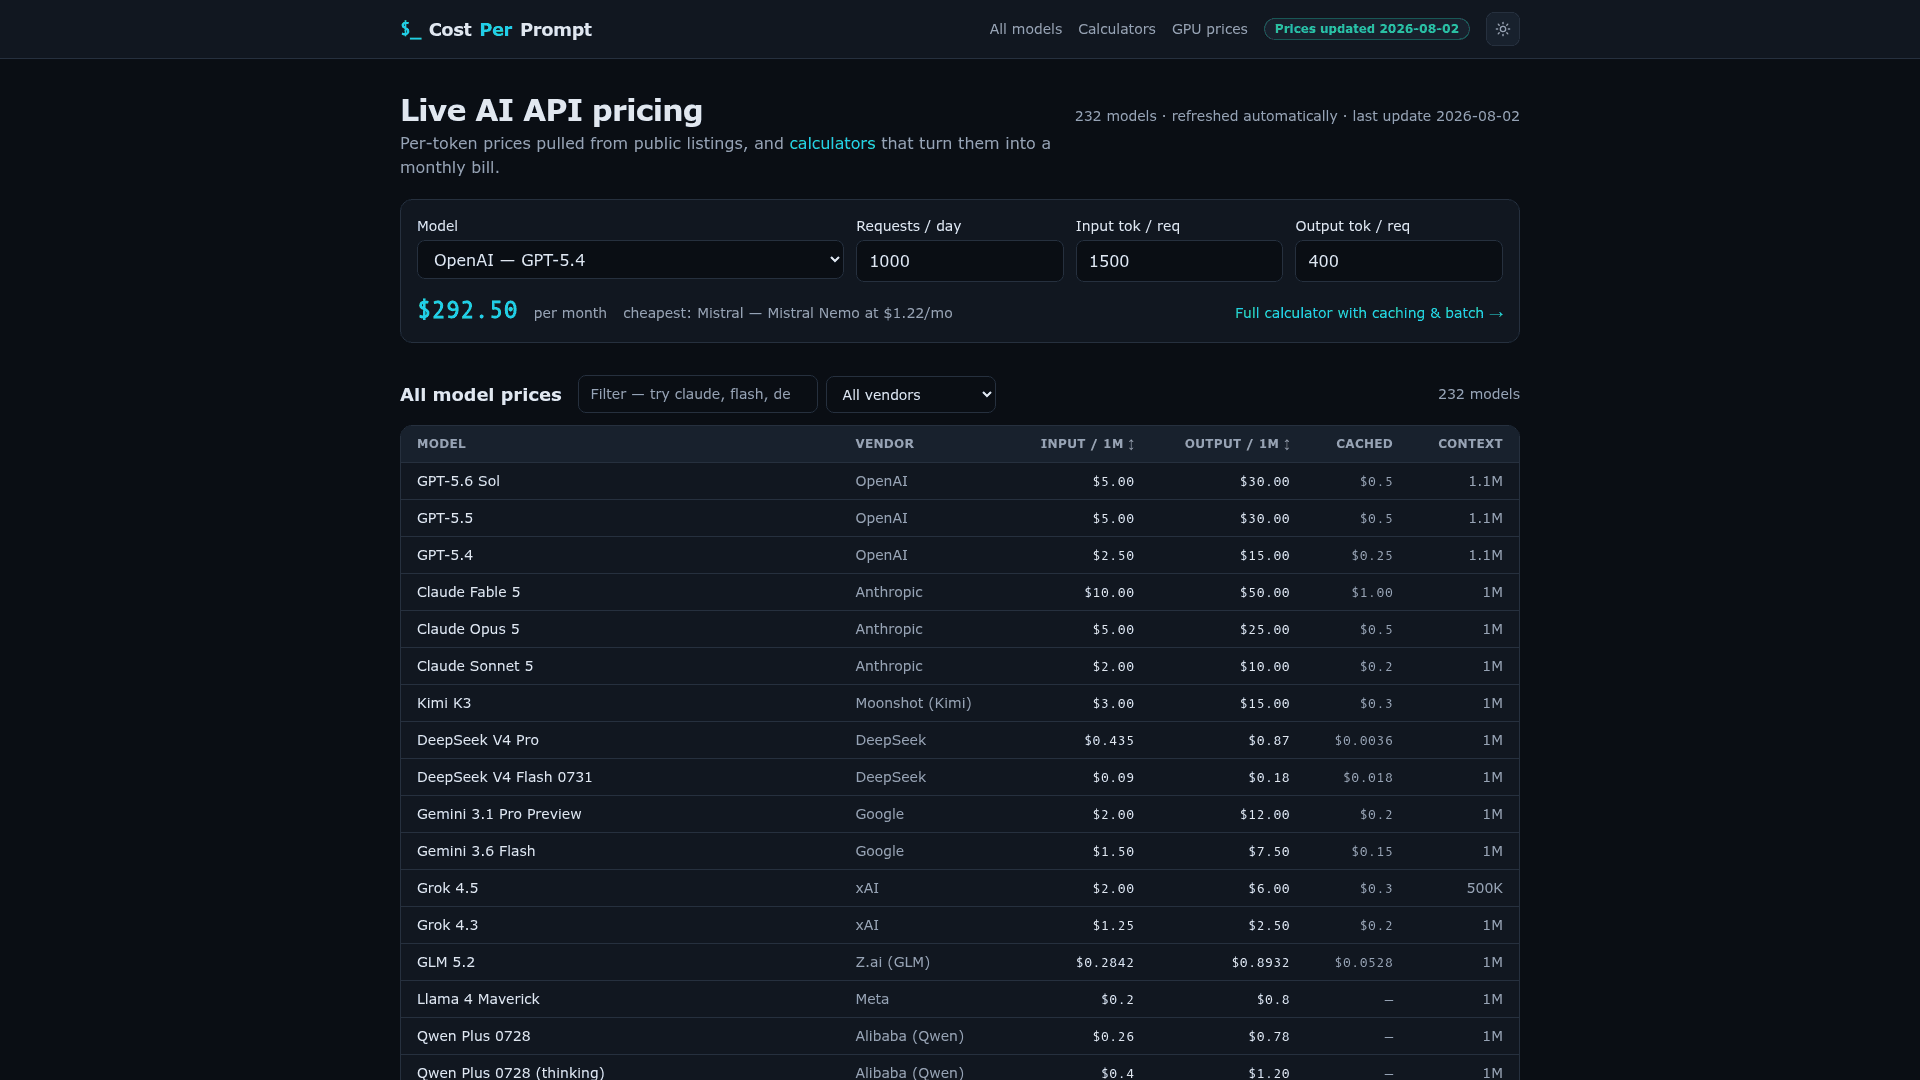Follow the calculators link in the description
Screen dimensions: 1920x1080
[x=832, y=143]
